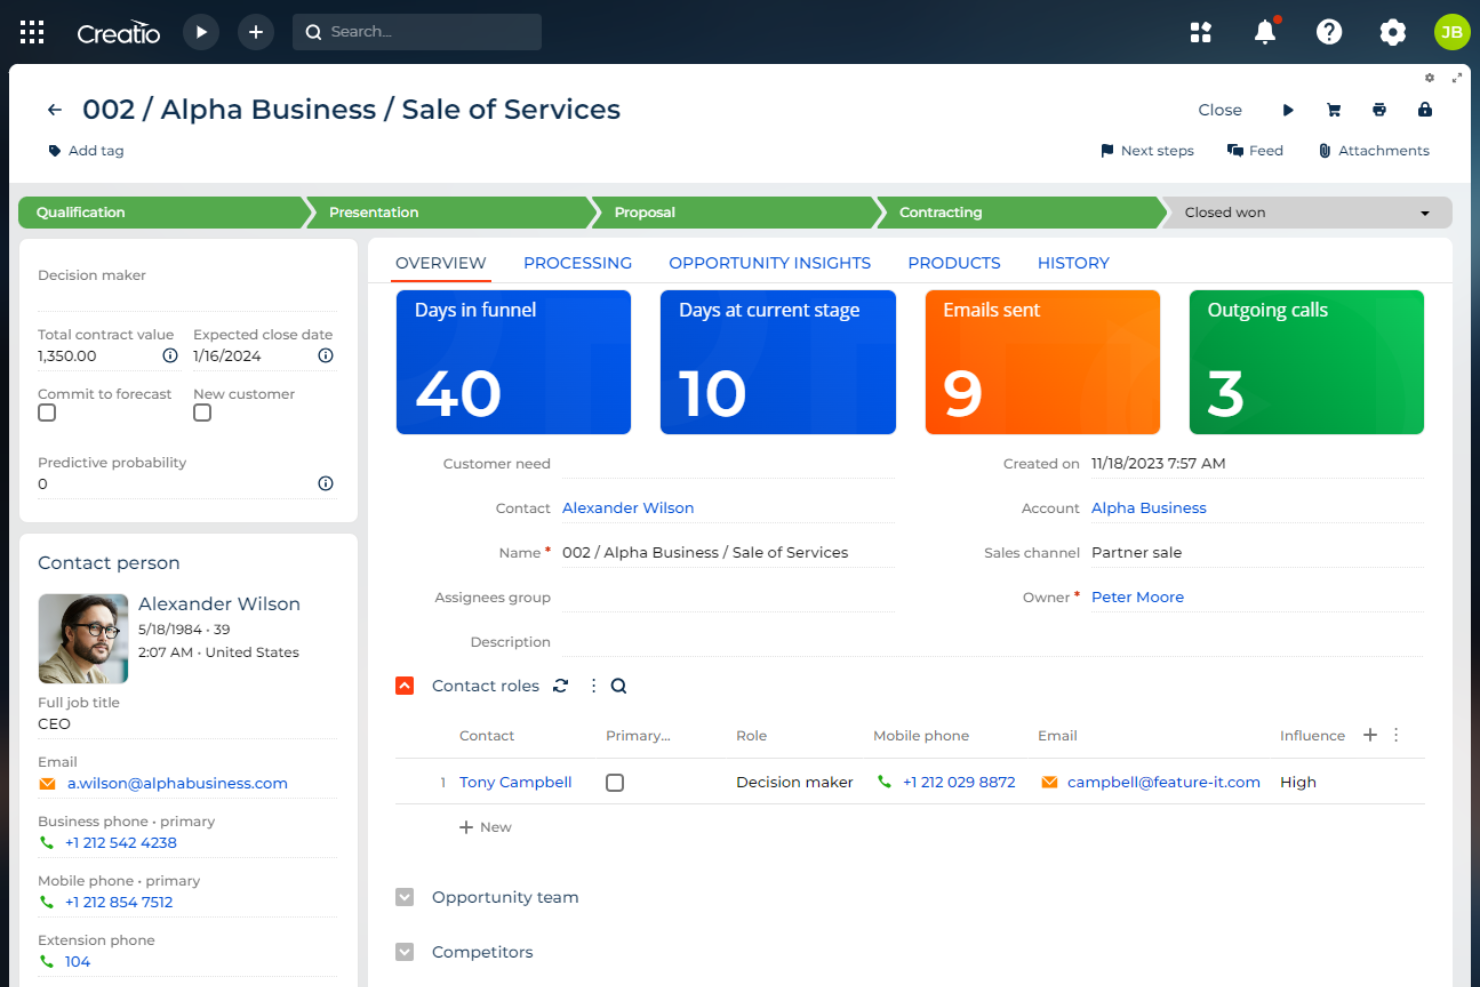Run the process using the play icon
Image resolution: width=1480 pixels, height=987 pixels.
click(1288, 110)
